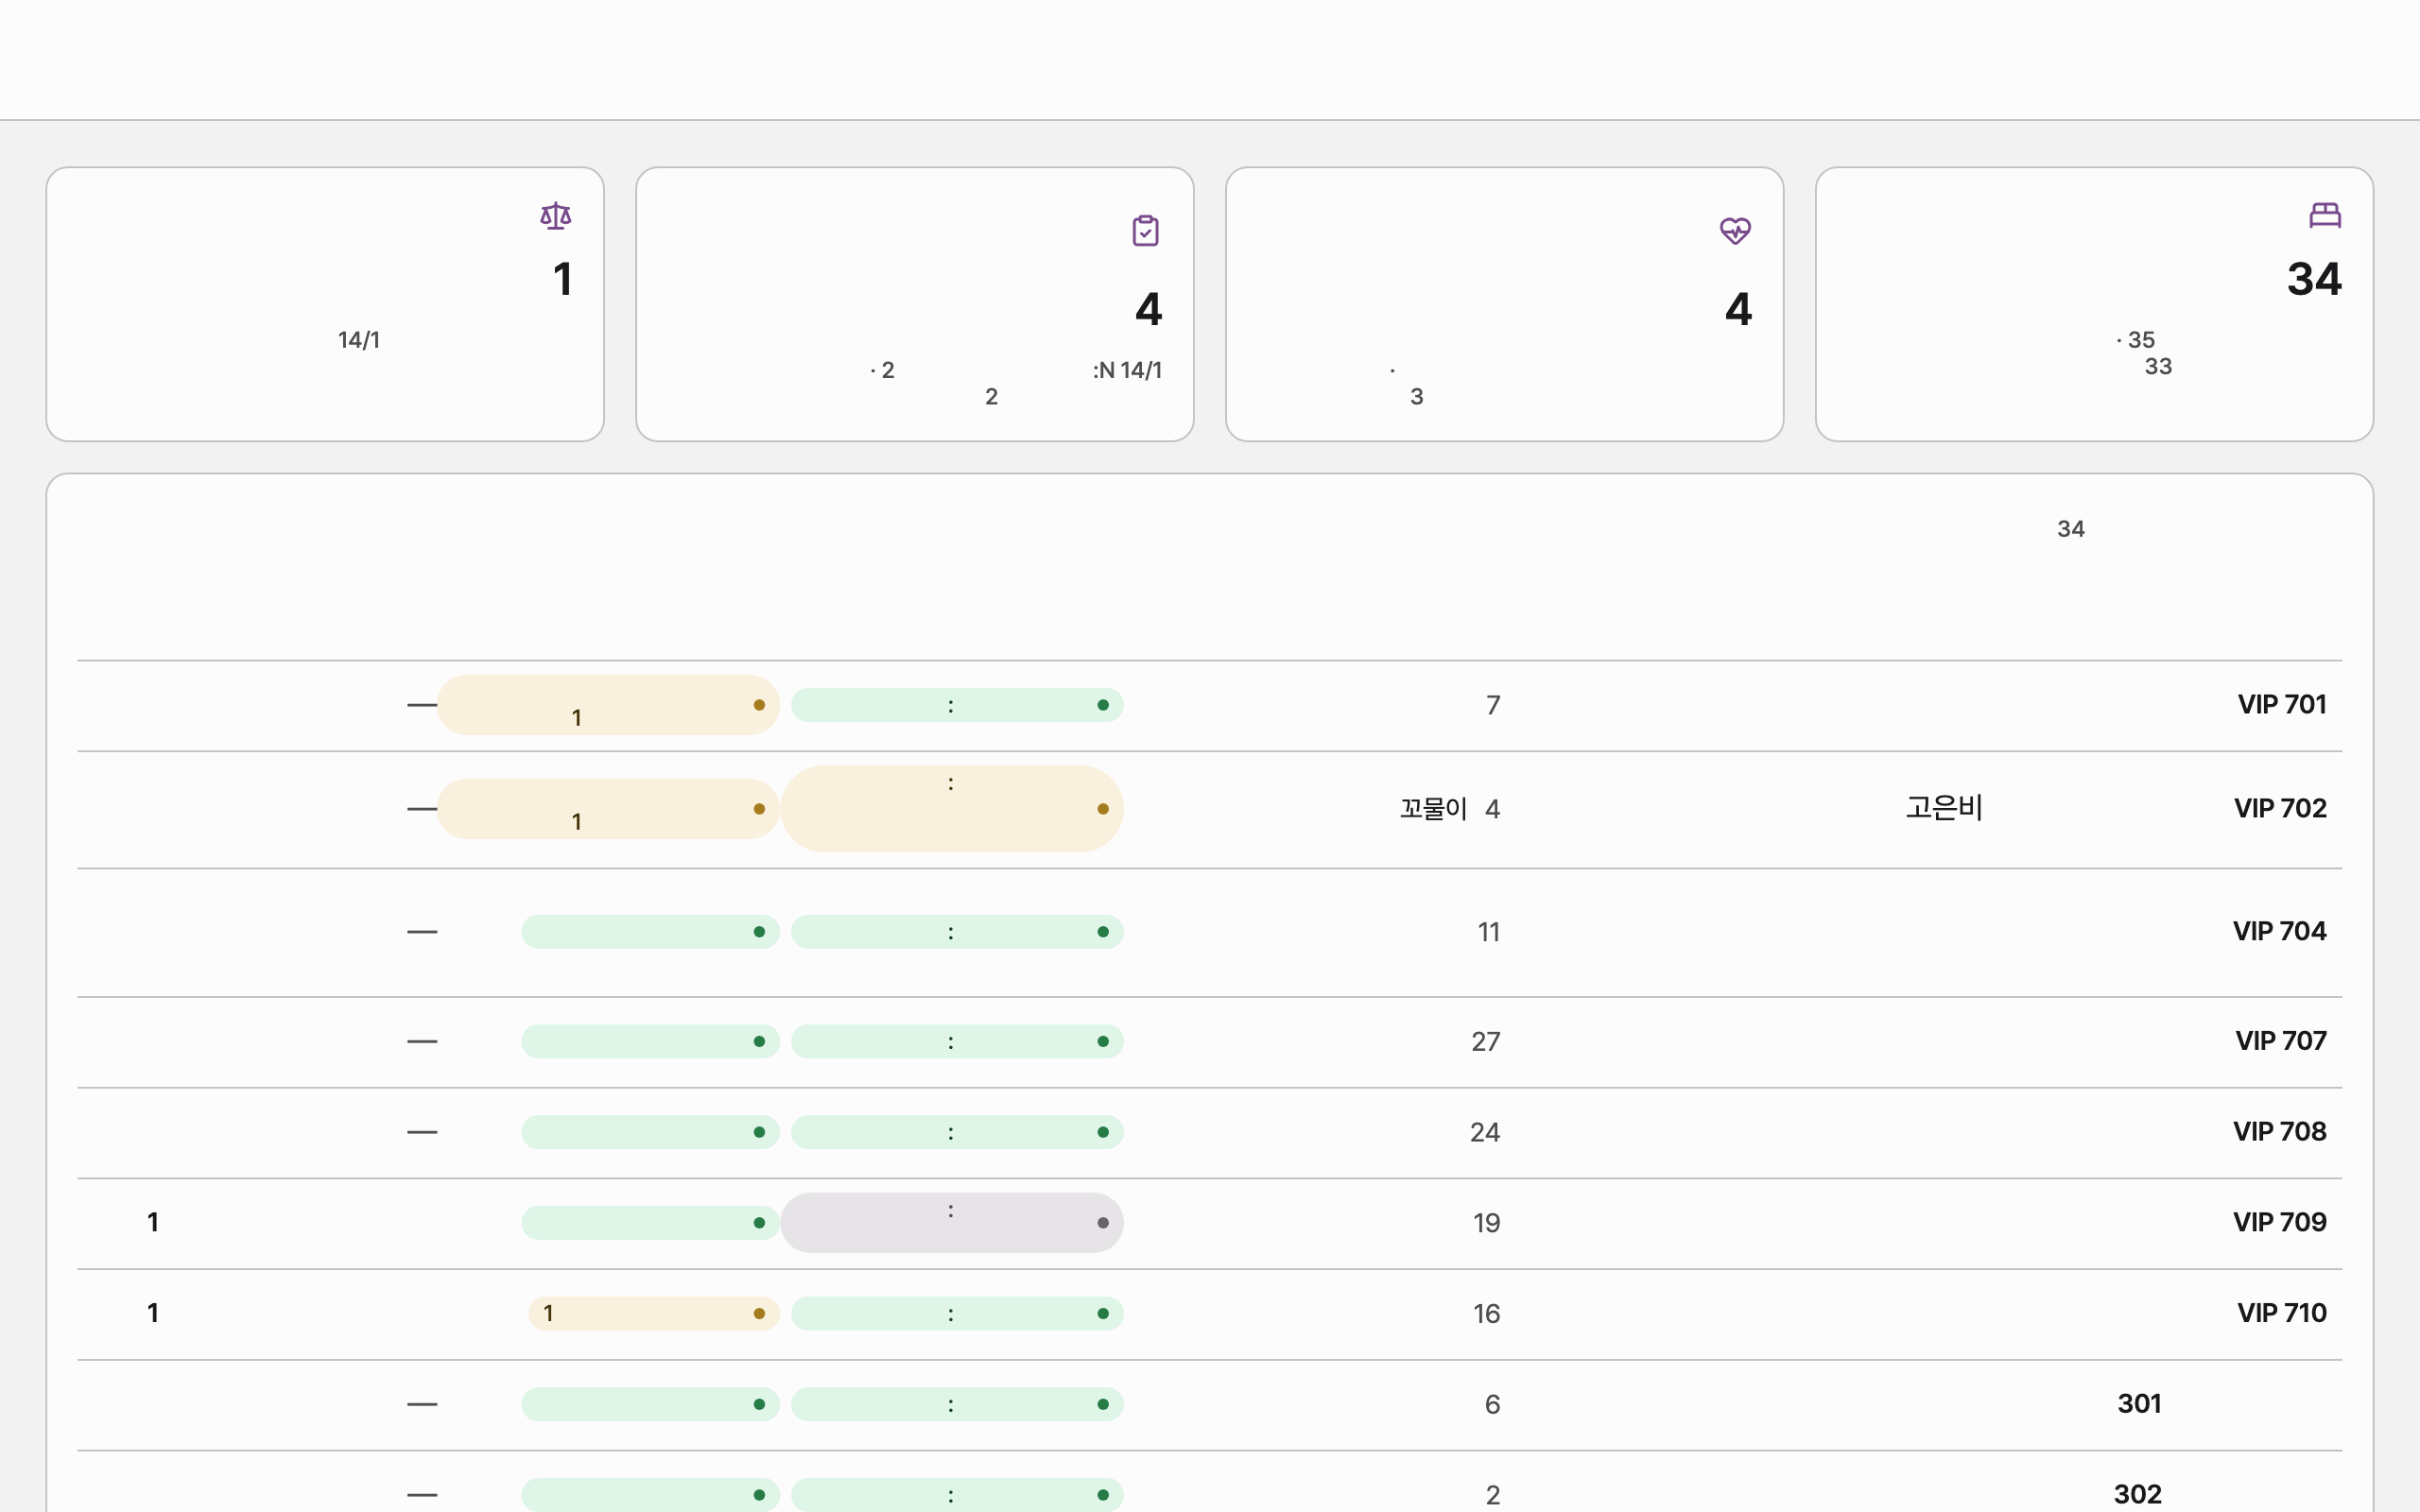
Task: Click the number 27 in VIP 707 row
Action: [x=1485, y=1042]
